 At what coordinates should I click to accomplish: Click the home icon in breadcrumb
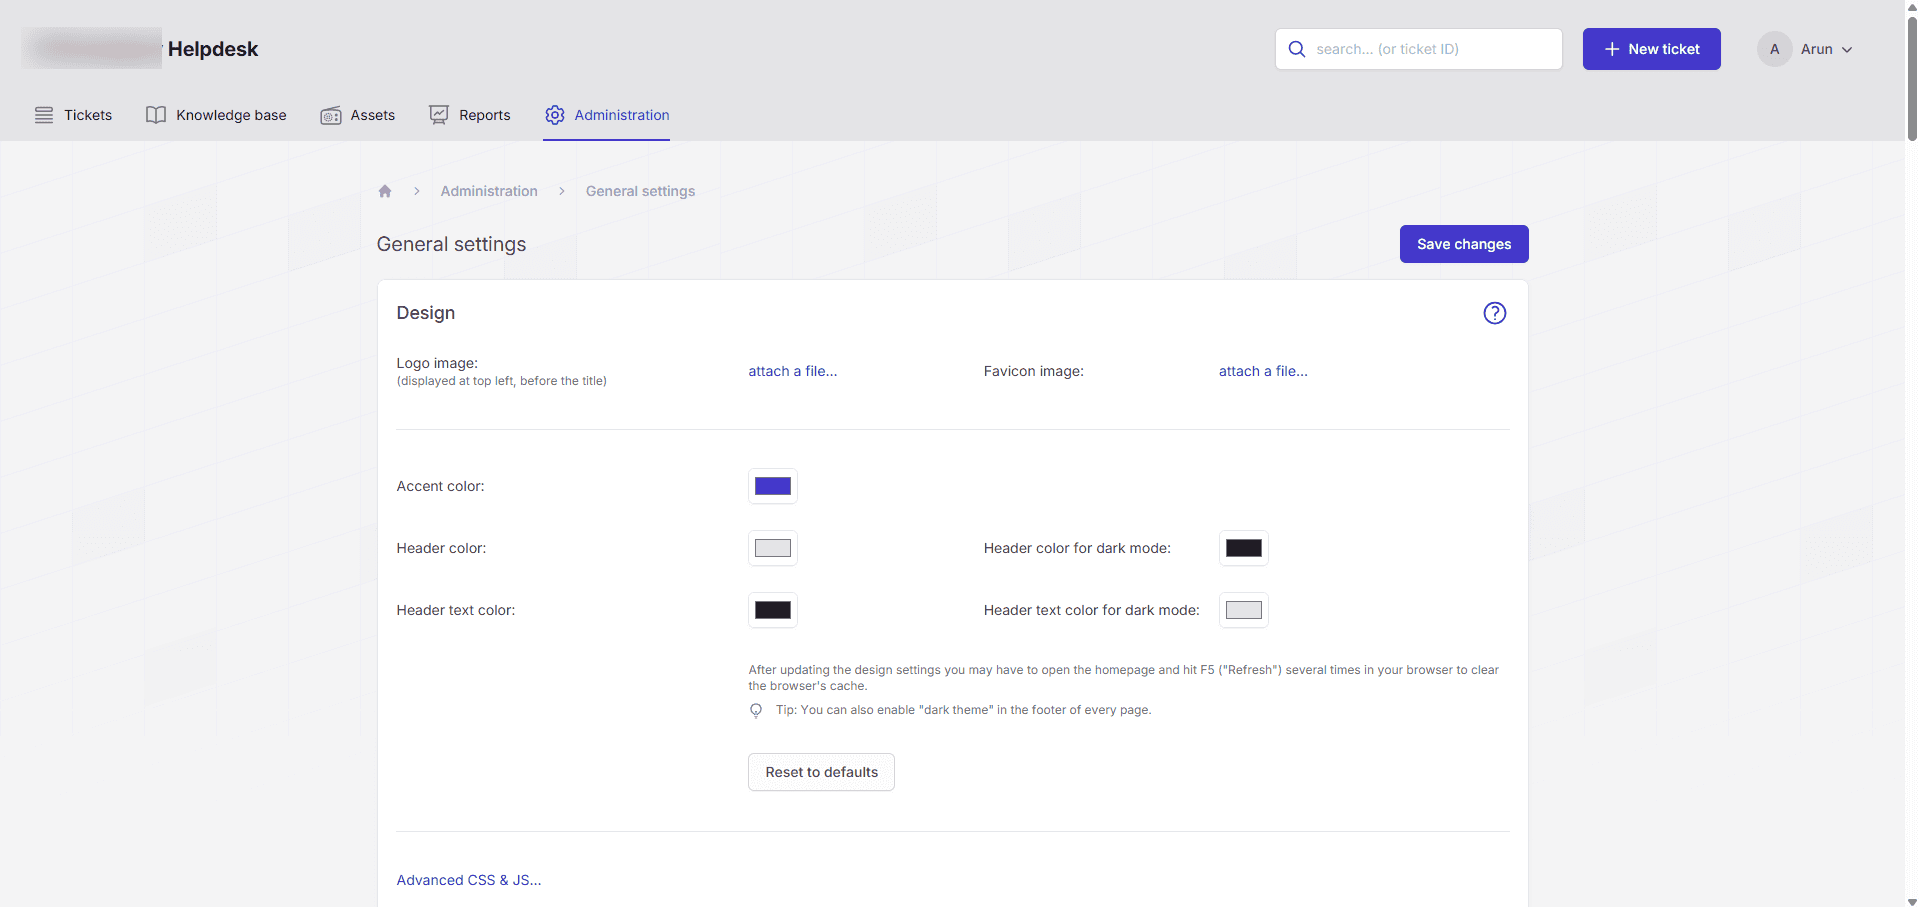point(385,191)
